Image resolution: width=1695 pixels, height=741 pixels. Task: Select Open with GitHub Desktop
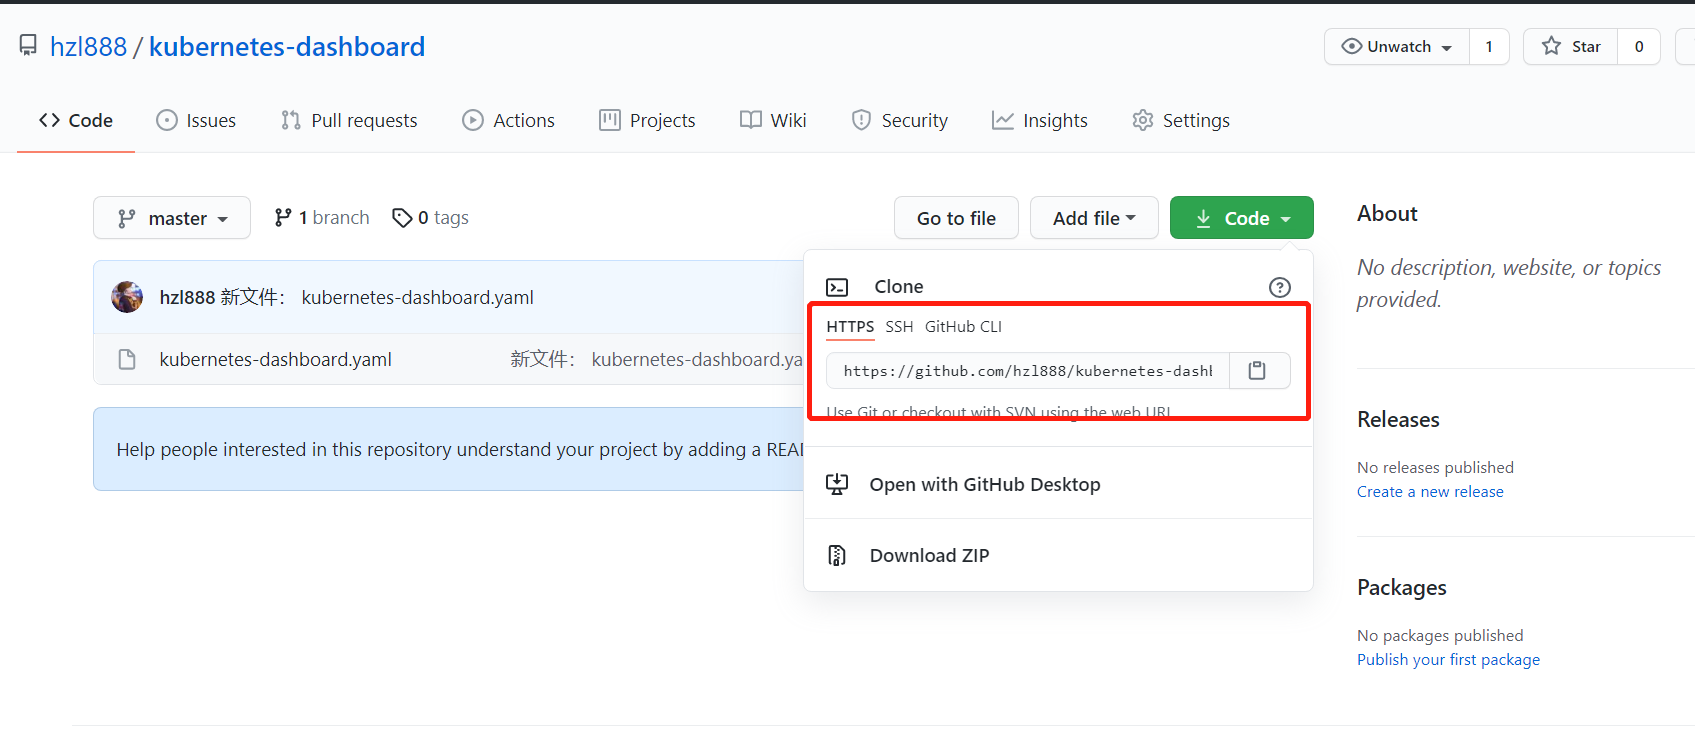[x=985, y=484]
